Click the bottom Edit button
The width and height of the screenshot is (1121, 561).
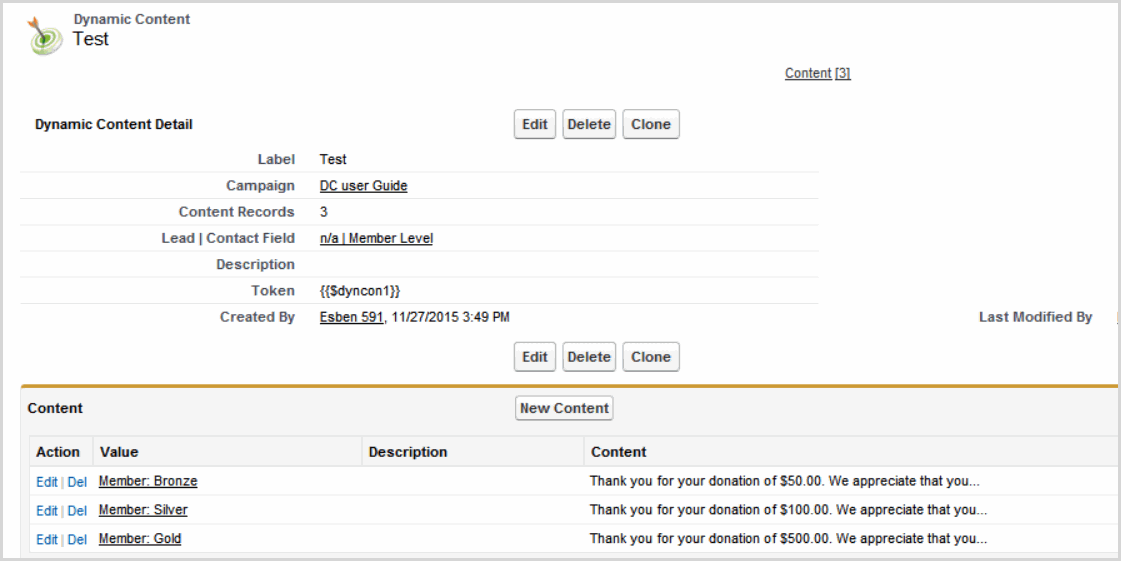(535, 357)
